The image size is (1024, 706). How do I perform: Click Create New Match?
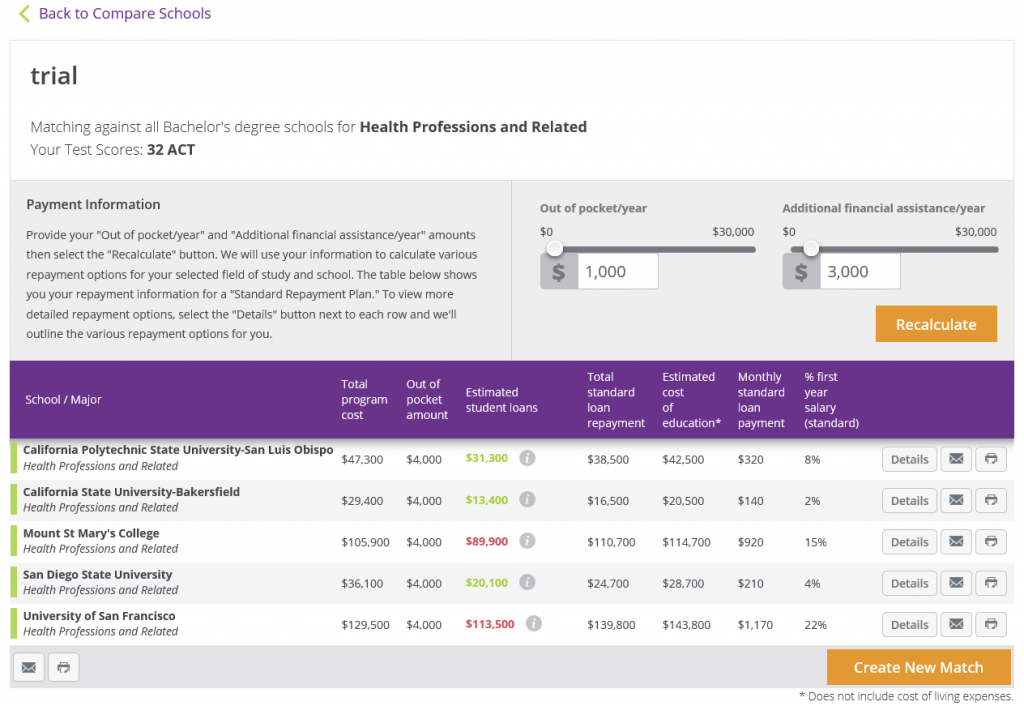pos(919,667)
